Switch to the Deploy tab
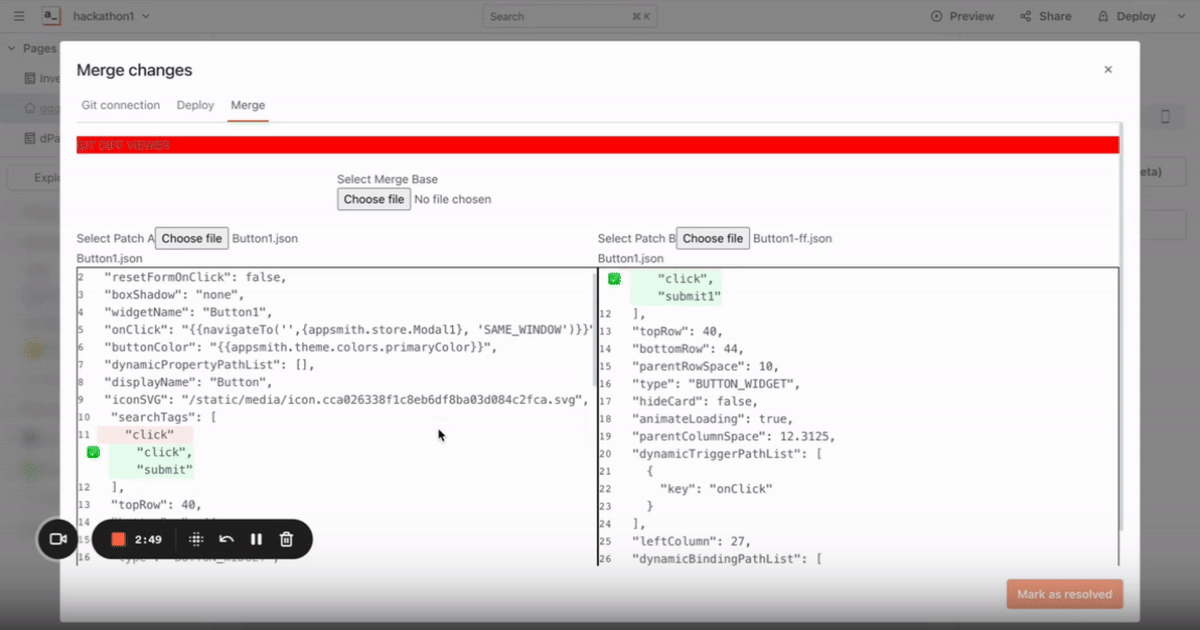This screenshot has height=630, width=1200. (195, 105)
